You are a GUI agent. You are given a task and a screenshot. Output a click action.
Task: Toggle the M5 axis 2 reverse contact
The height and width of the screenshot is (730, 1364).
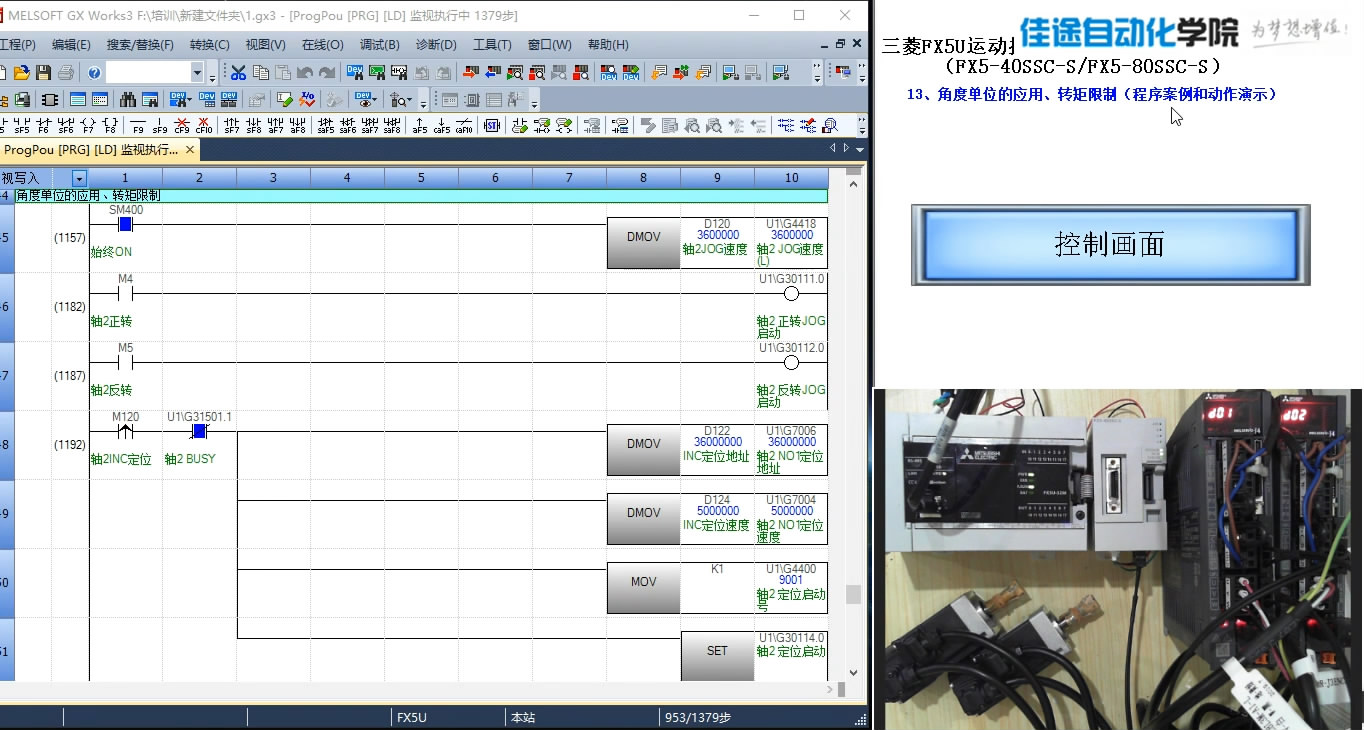pyautogui.click(x=125, y=363)
